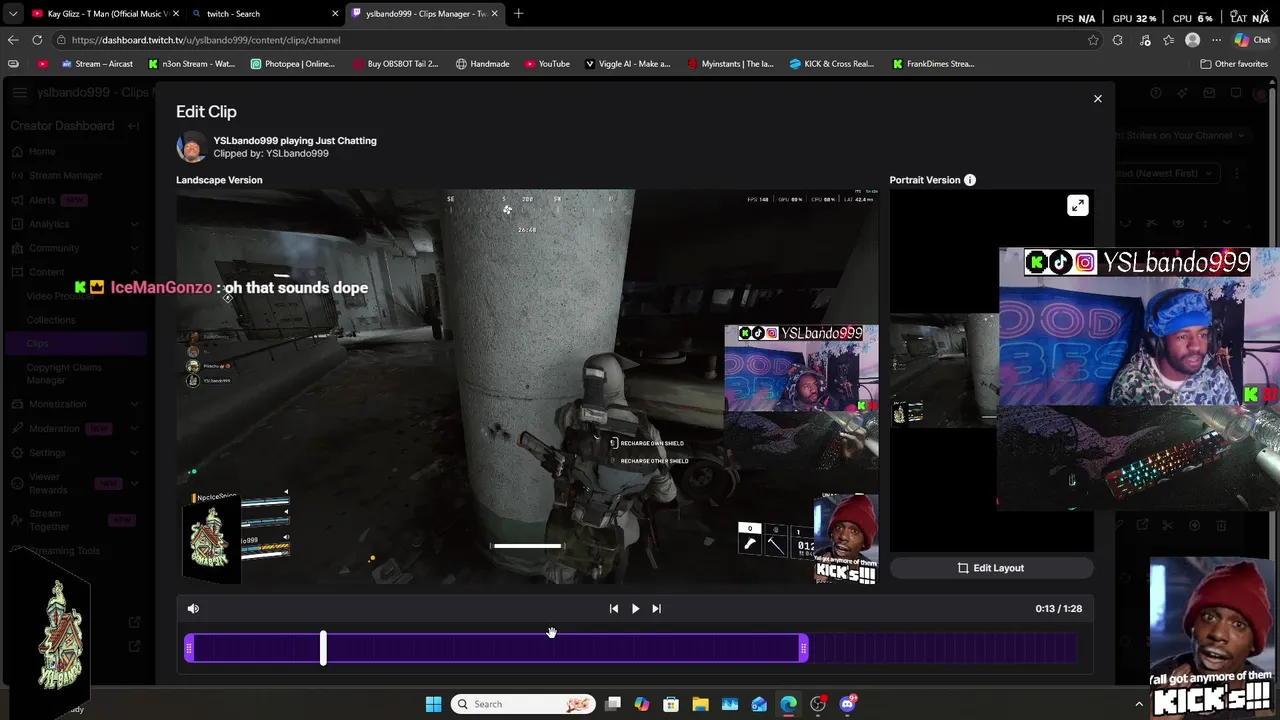Image resolution: width=1280 pixels, height=720 pixels.
Task: Jump to the clip start with skip-back
Action: pos(614,608)
